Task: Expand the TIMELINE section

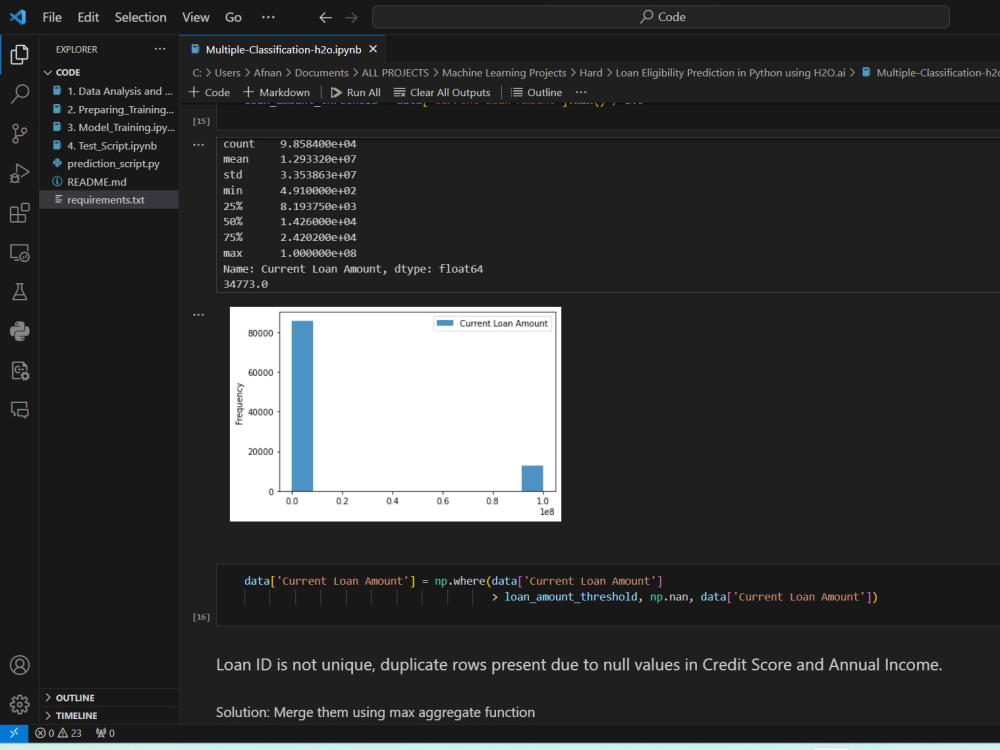Action: pos(75,715)
